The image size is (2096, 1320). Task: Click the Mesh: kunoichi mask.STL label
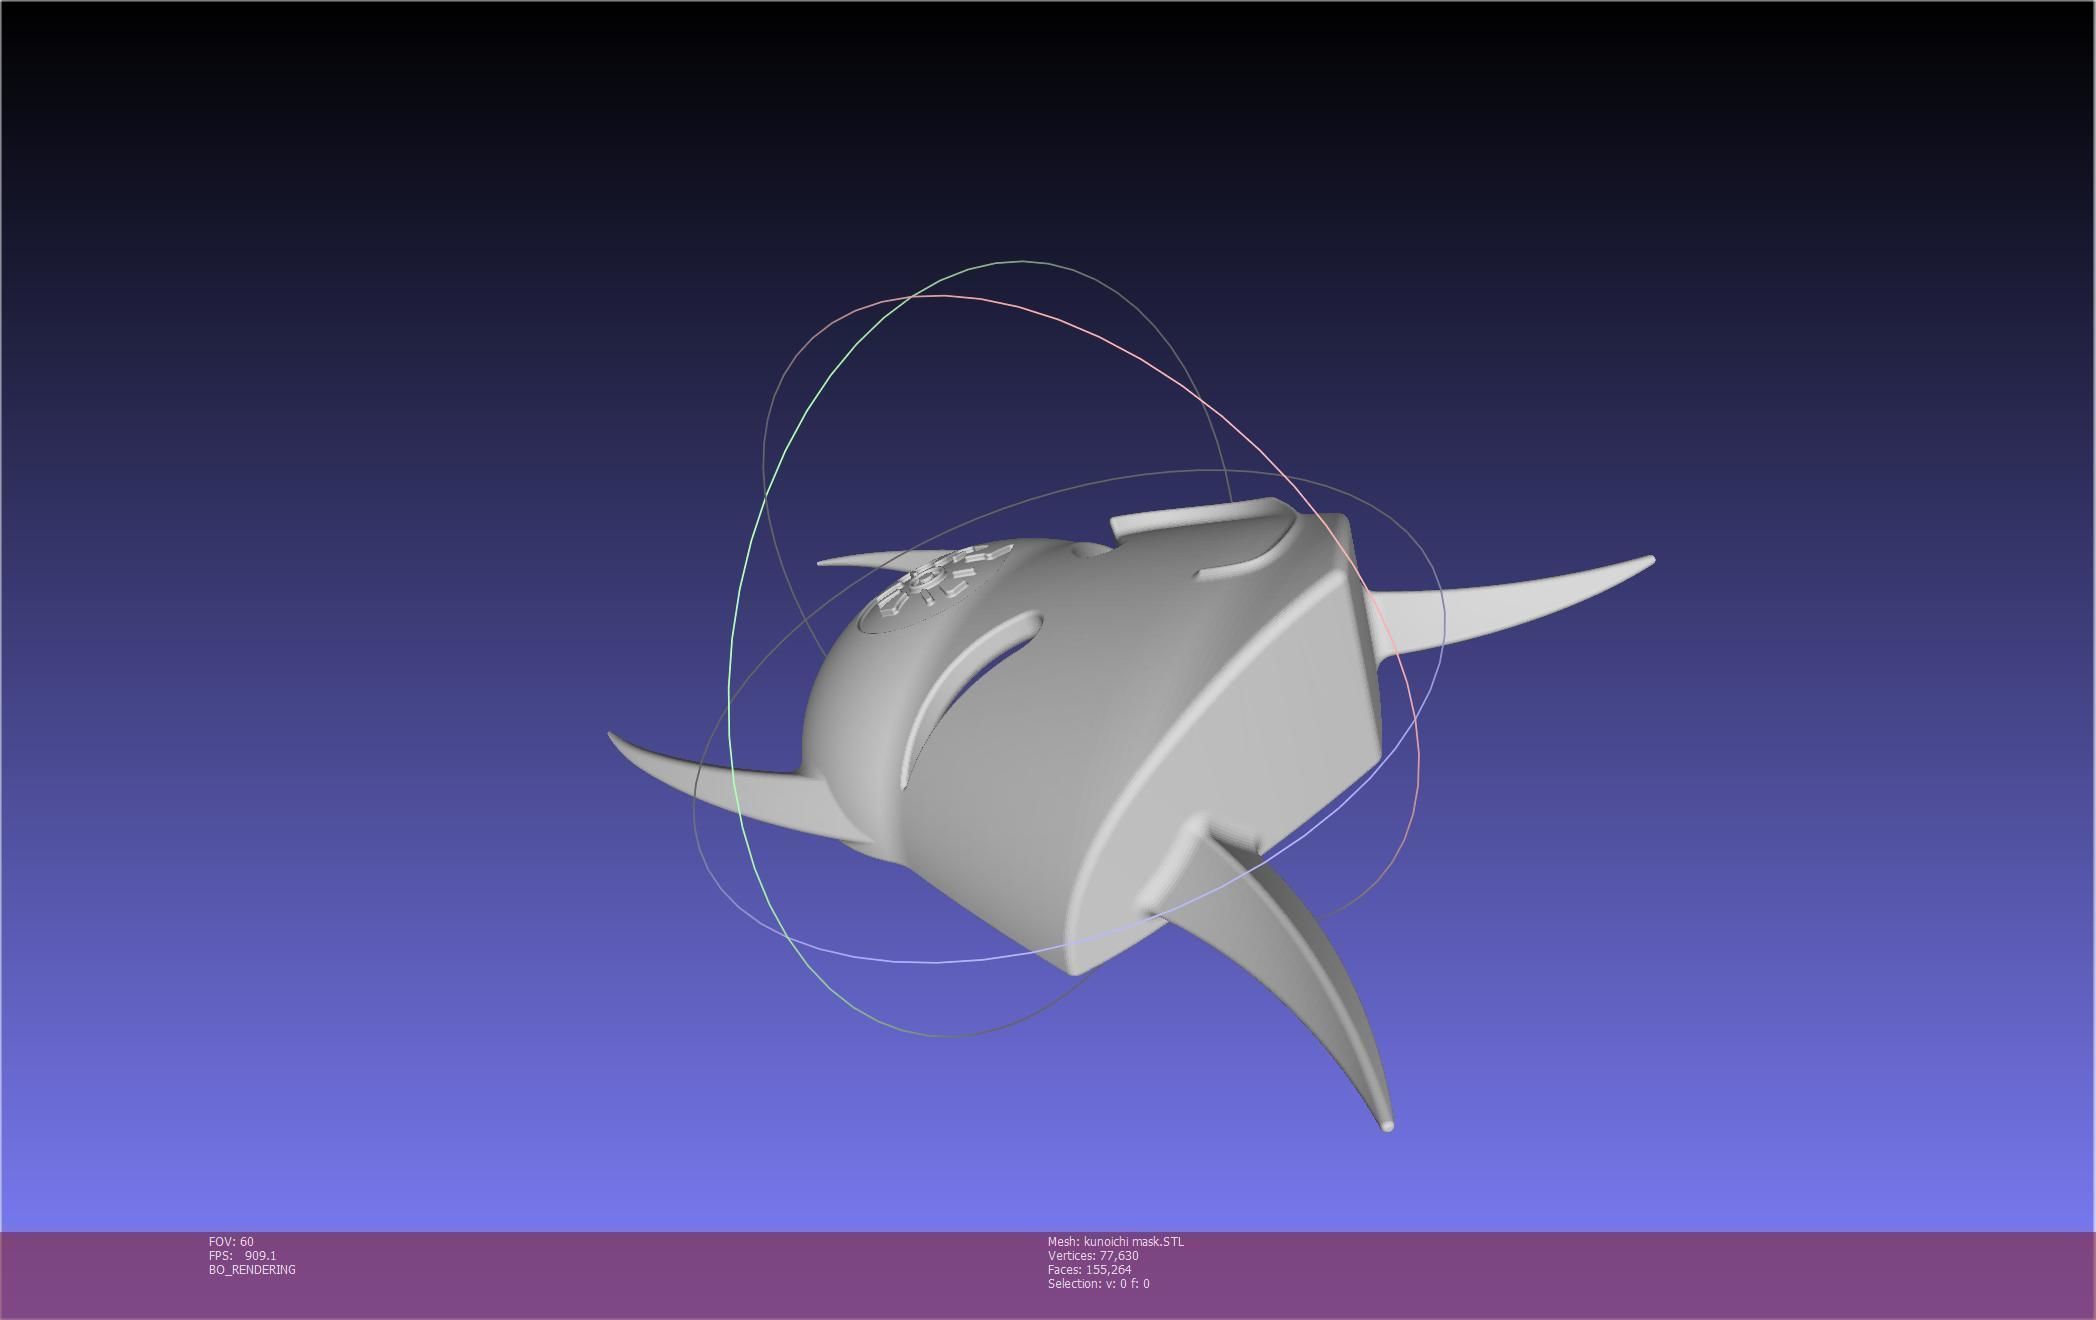pyautogui.click(x=1115, y=1242)
